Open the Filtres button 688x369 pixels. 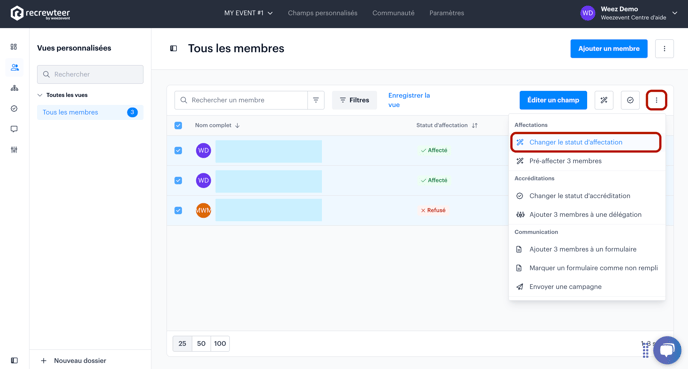point(354,100)
